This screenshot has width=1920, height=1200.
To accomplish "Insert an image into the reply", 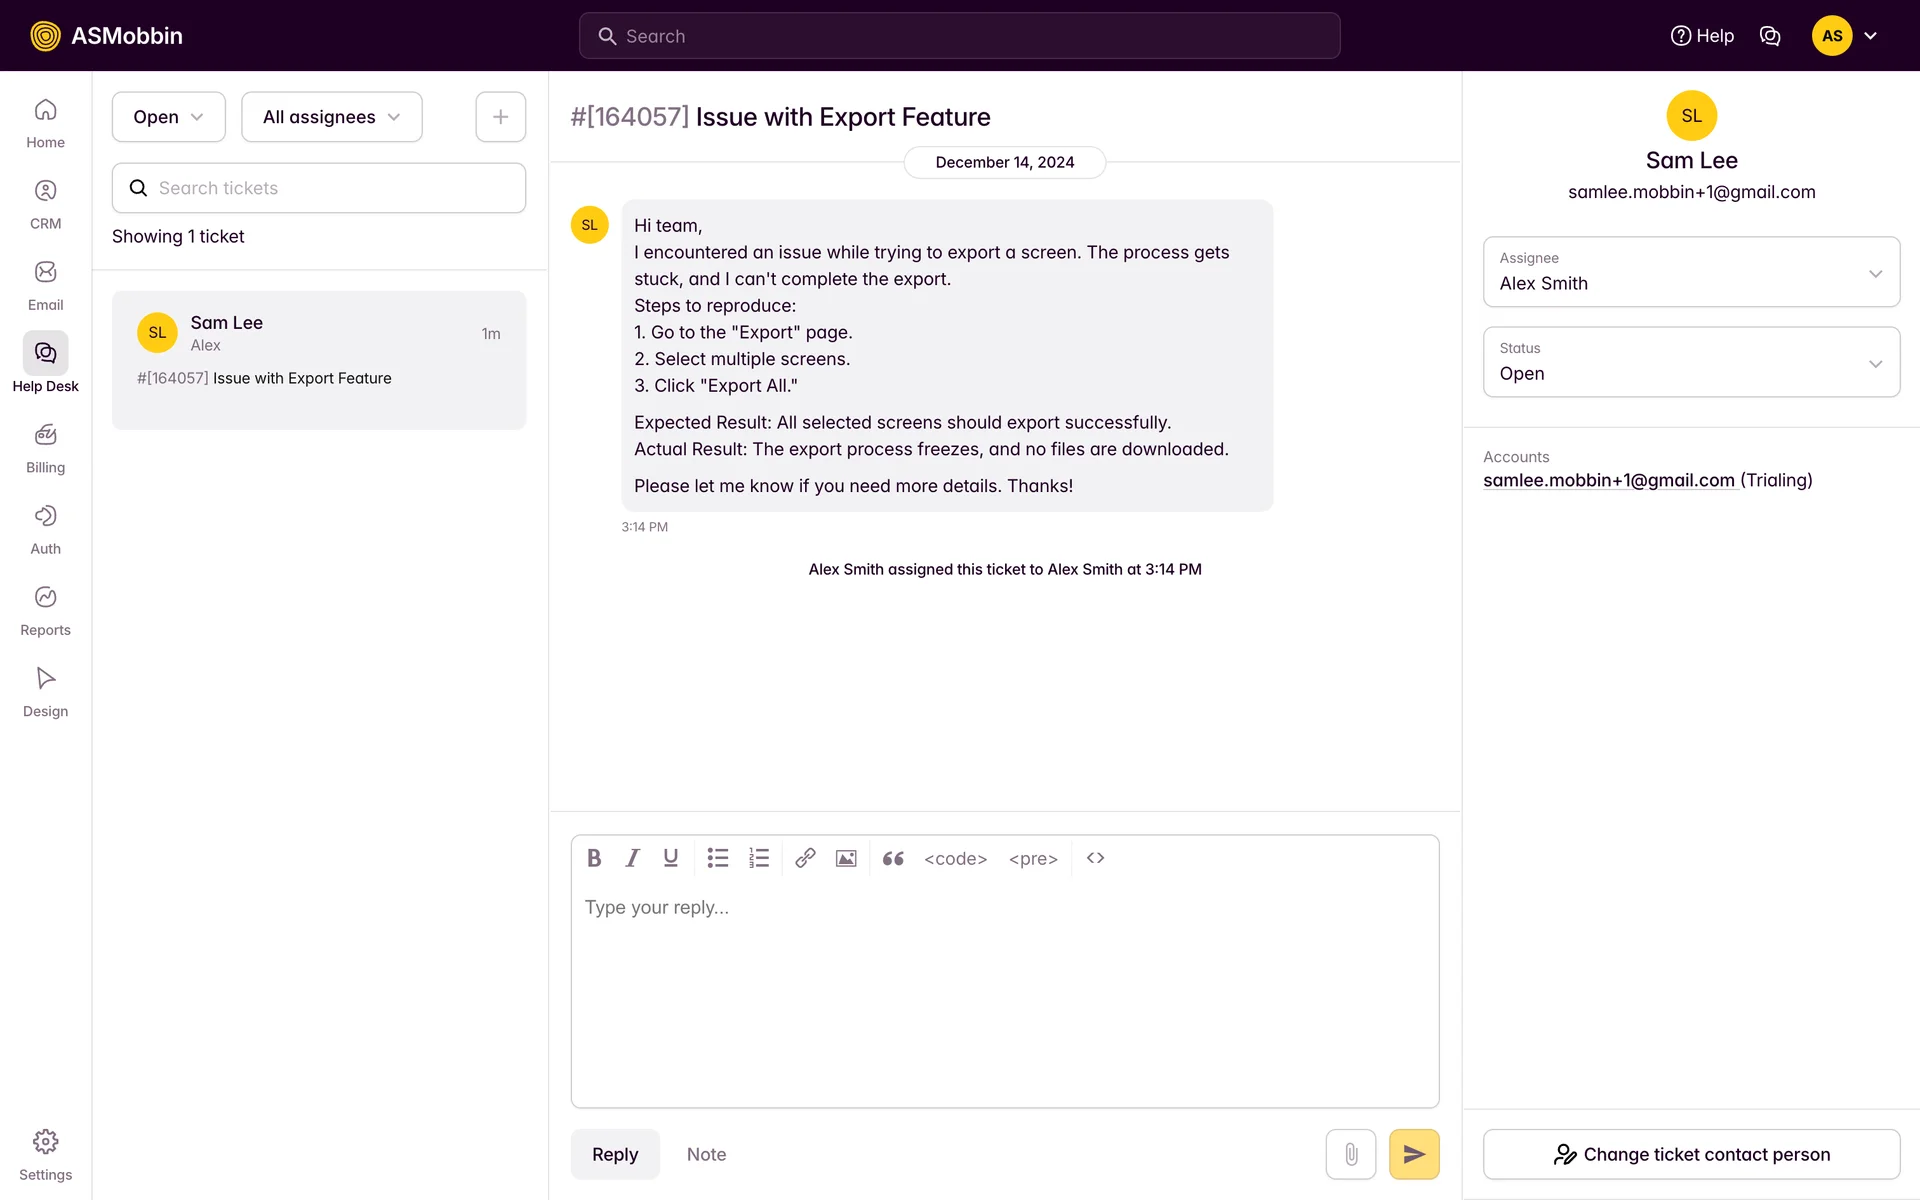I will click(x=846, y=858).
